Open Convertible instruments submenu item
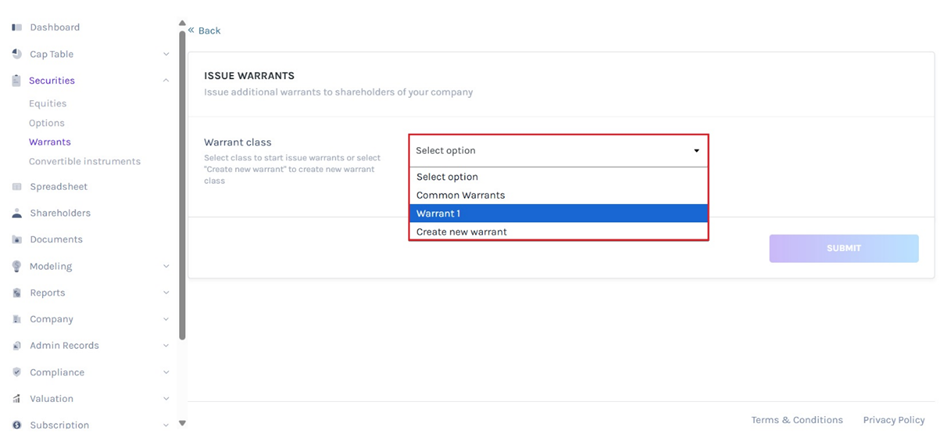This screenshot has height=438, width=940. point(84,161)
